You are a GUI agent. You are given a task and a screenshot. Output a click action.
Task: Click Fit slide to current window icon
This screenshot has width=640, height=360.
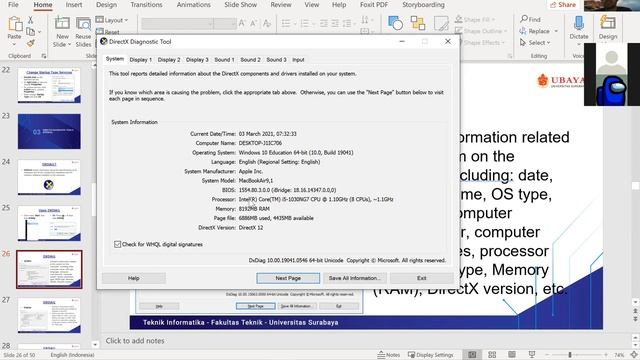click(x=635, y=355)
